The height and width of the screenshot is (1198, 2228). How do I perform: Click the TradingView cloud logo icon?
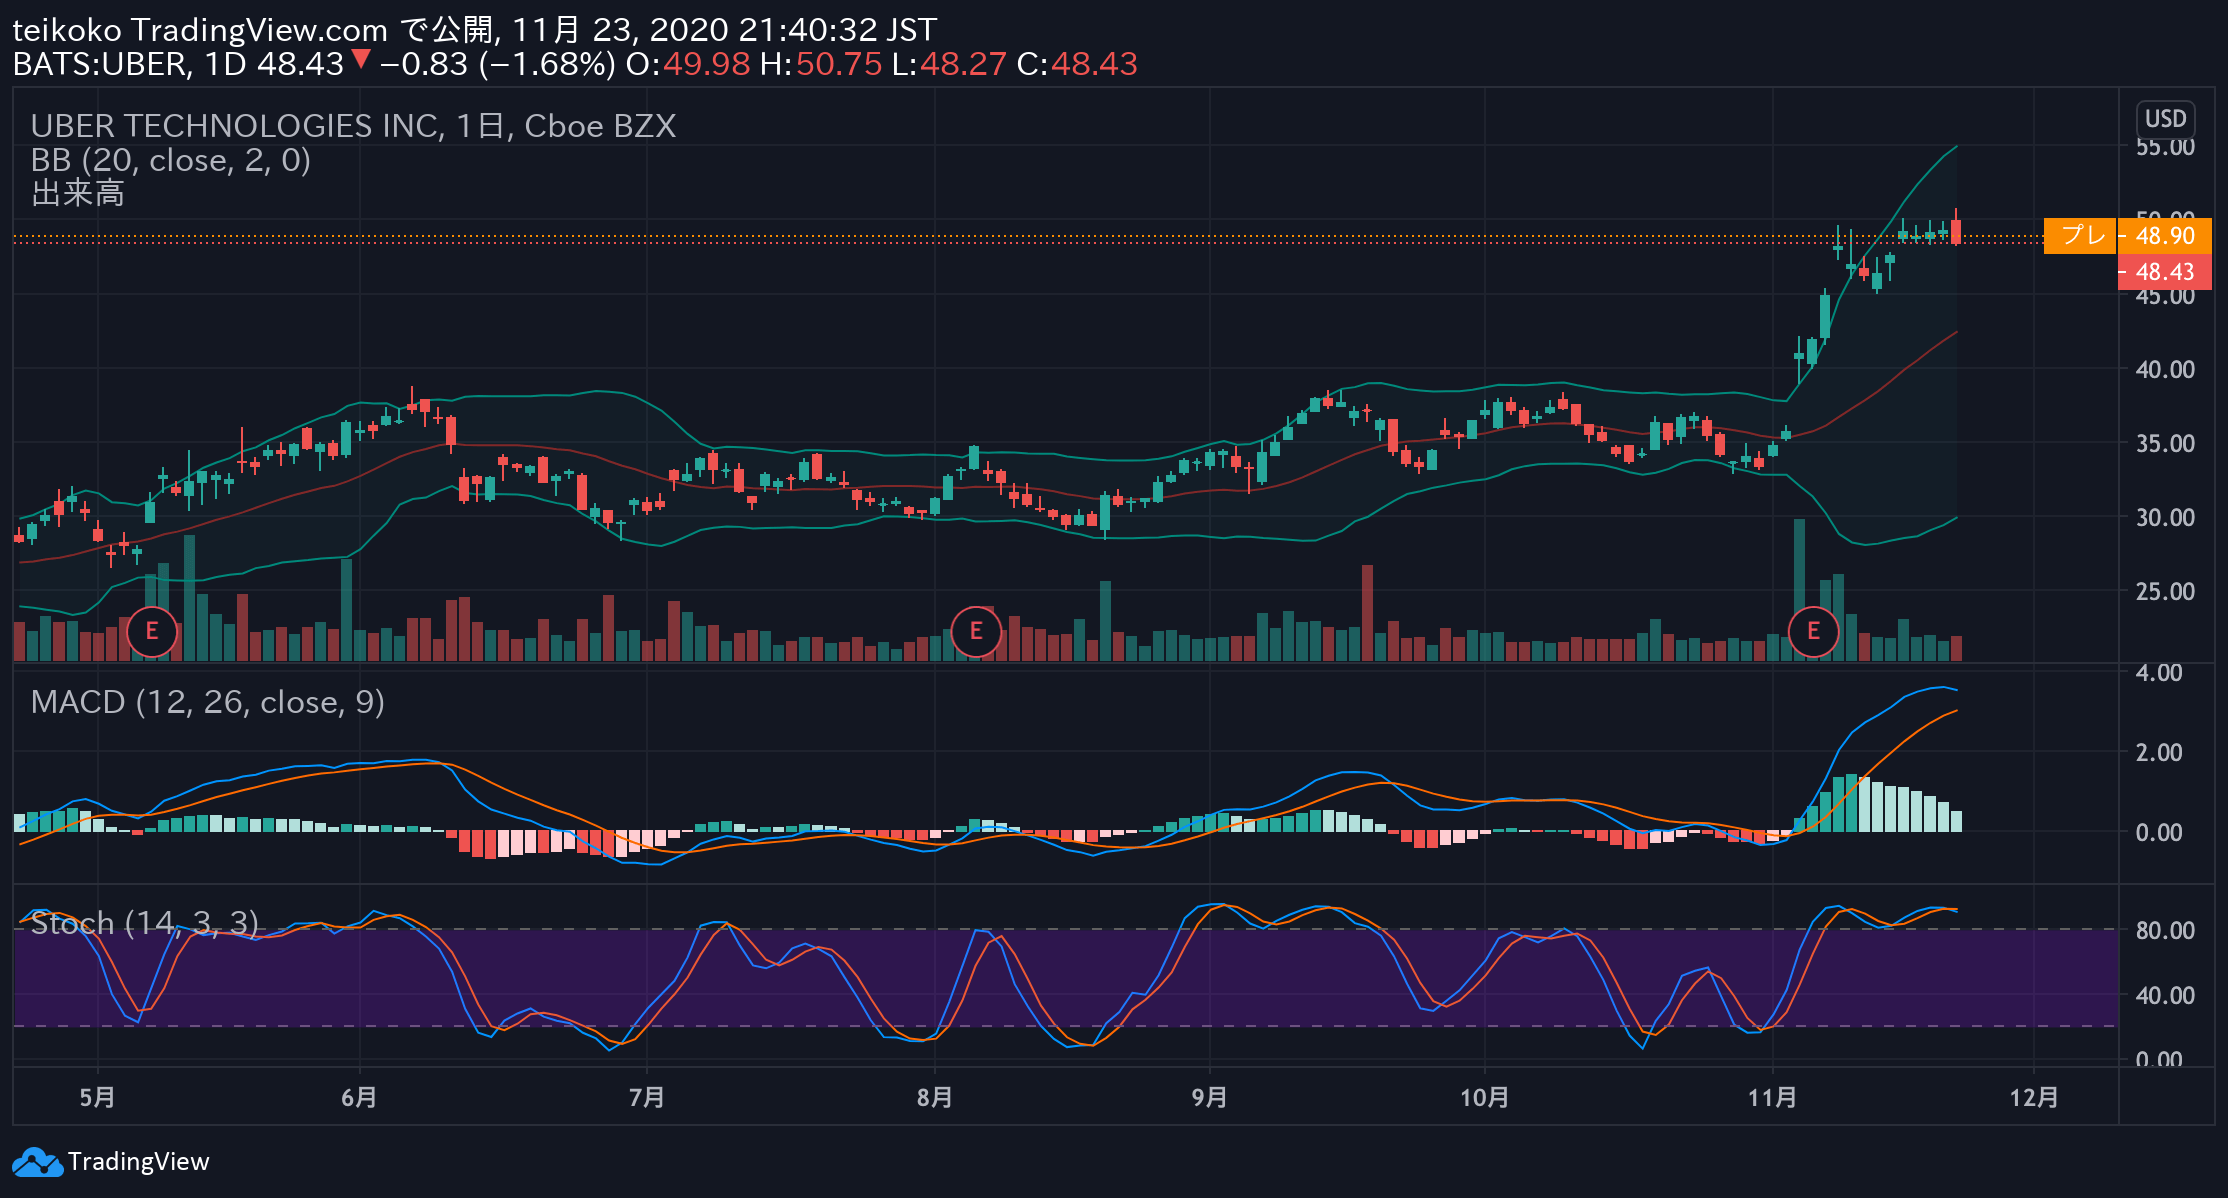(x=37, y=1162)
